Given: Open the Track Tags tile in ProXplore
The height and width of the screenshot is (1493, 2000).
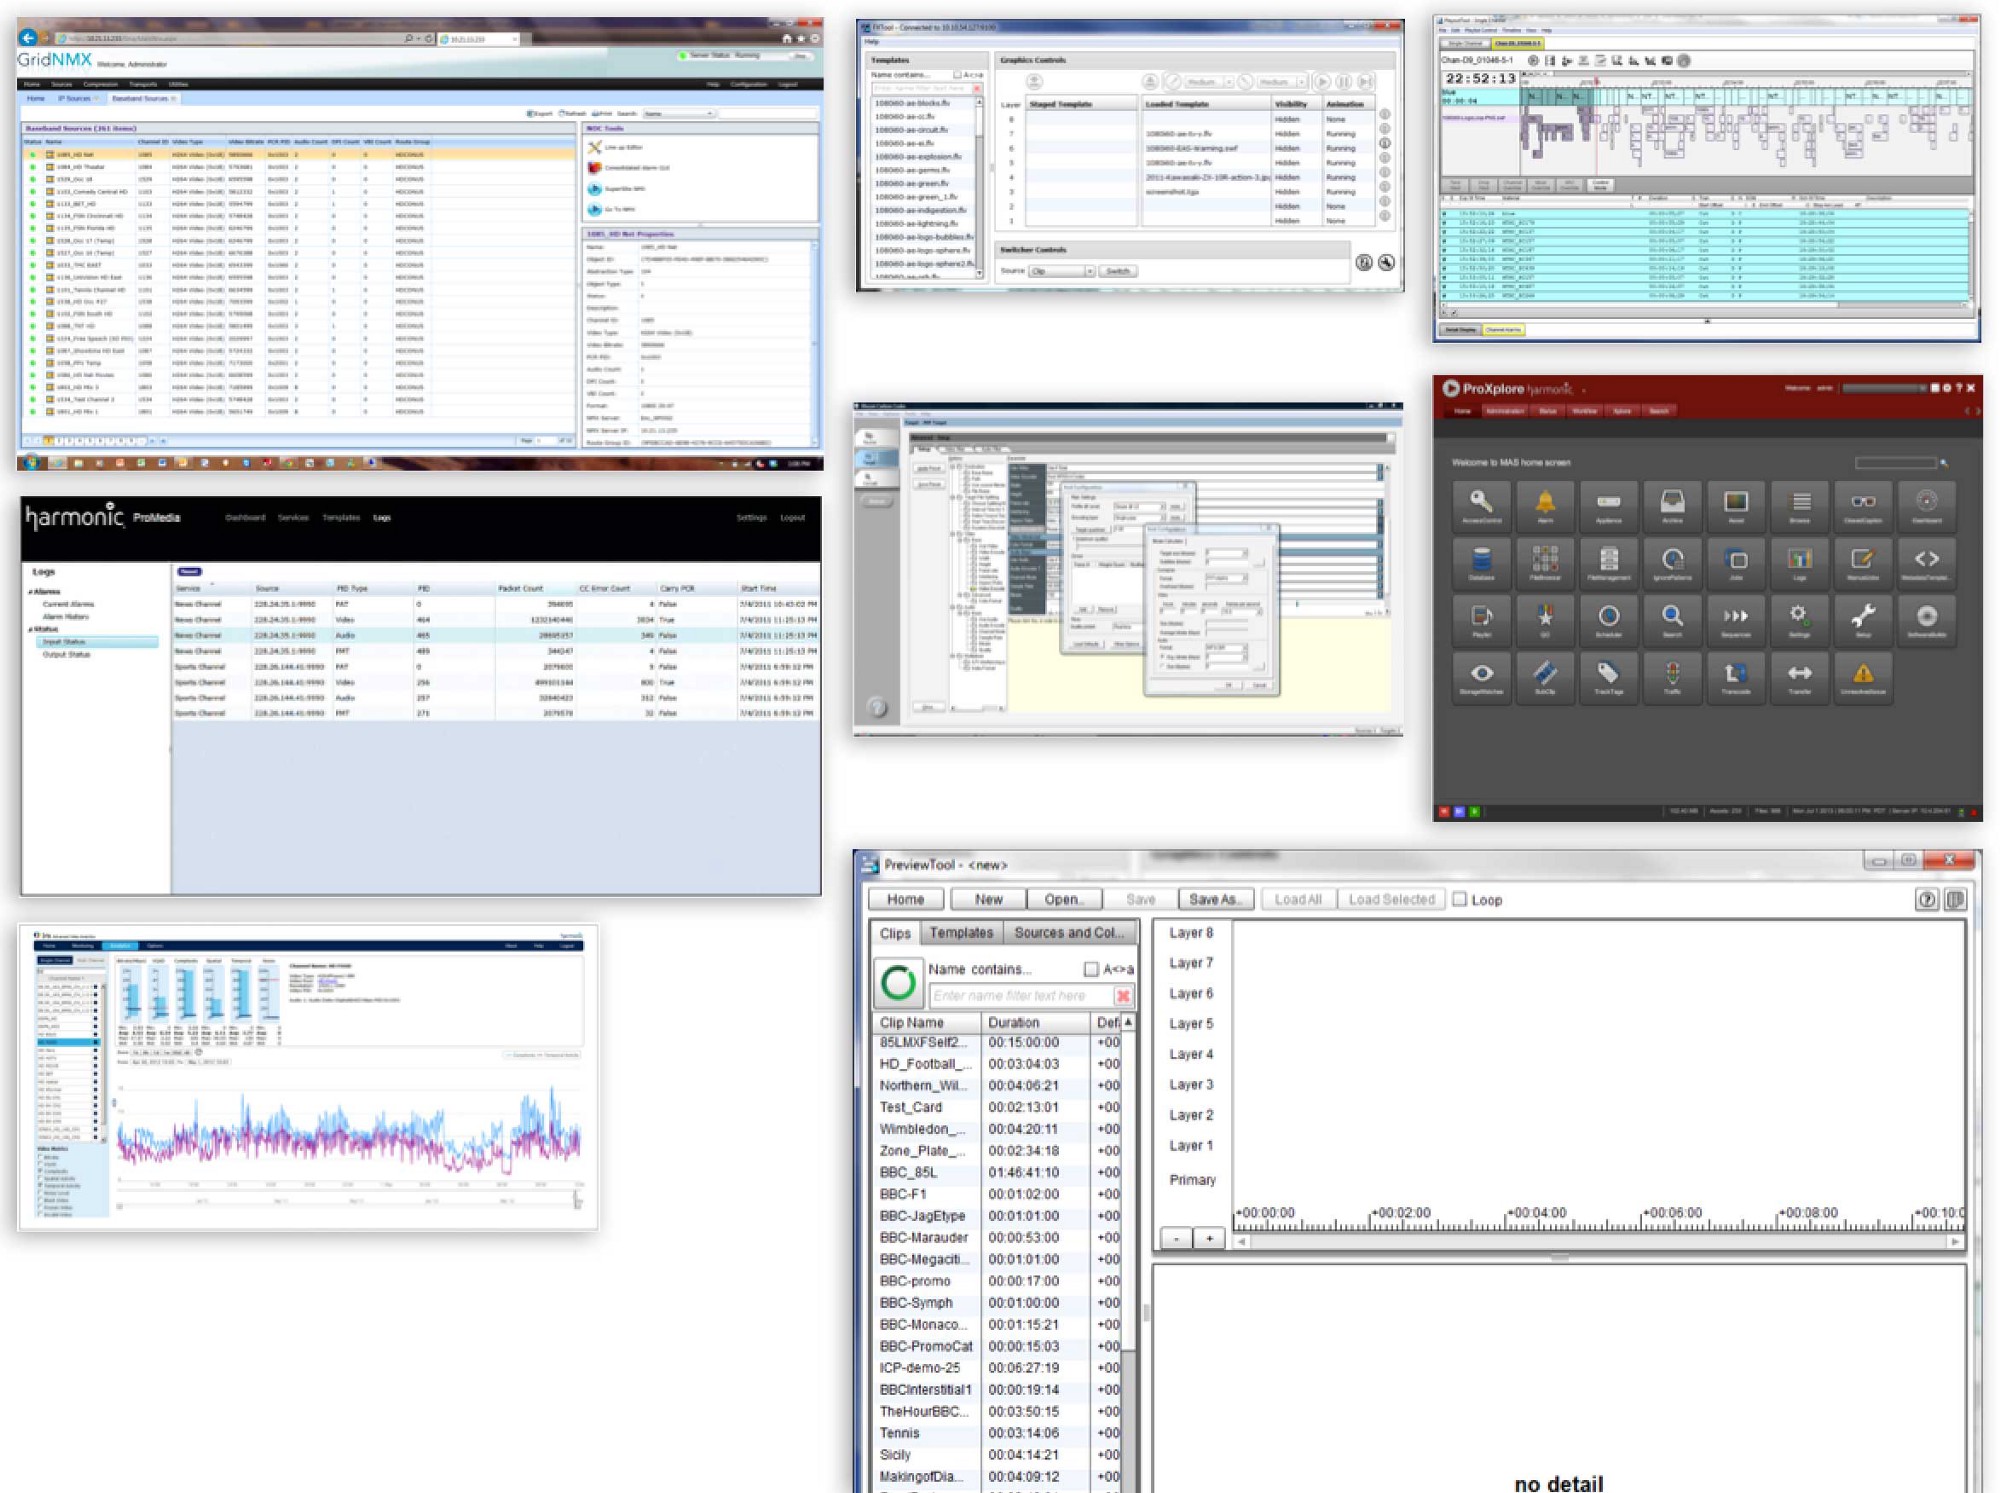Looking at the screenshot, I should coord(1608,678).
